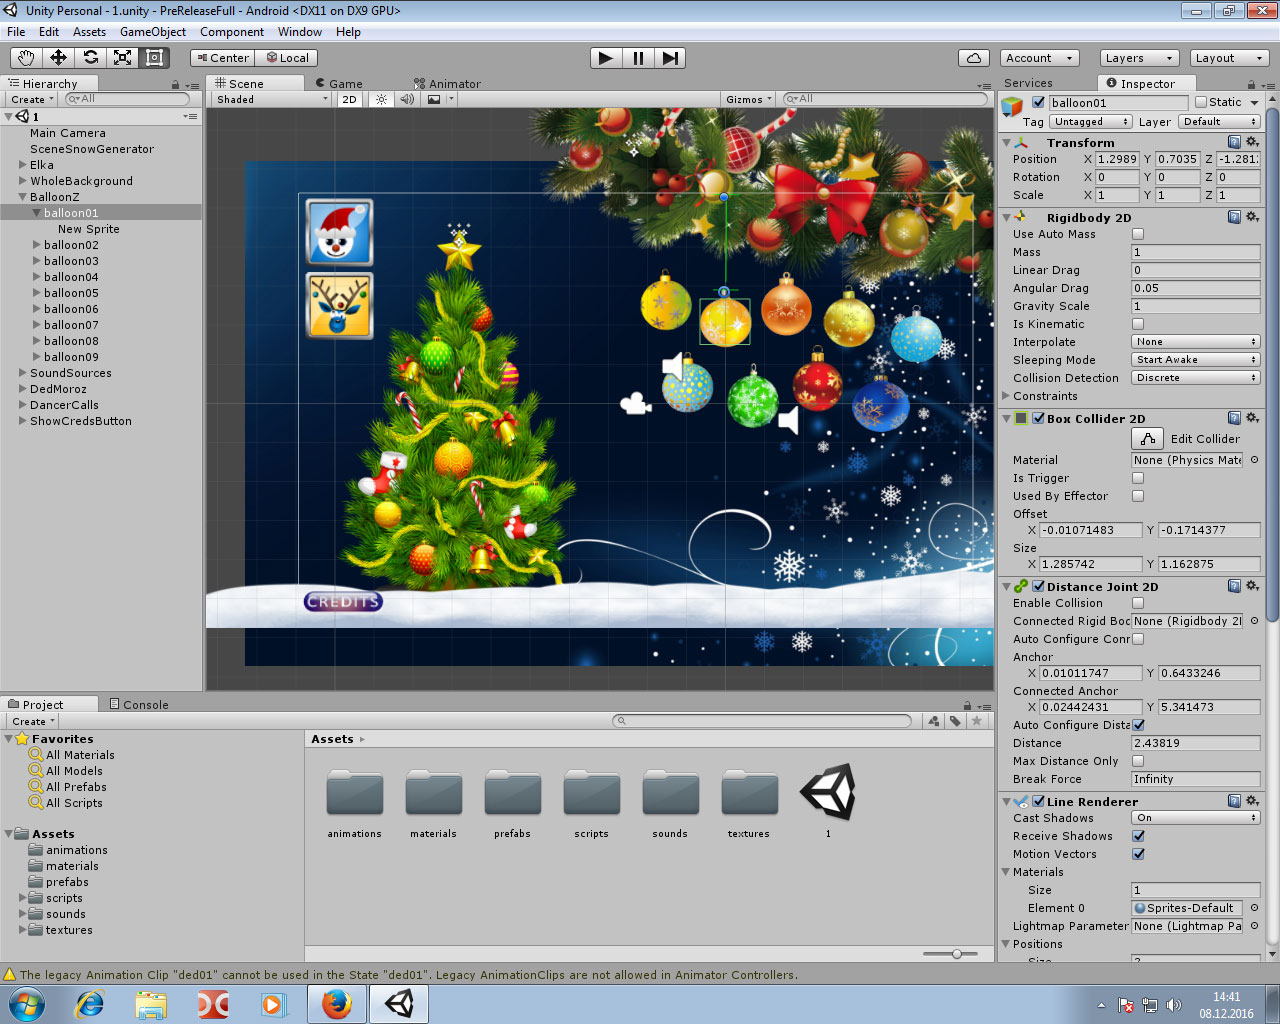
Task: Pick material with the object selector circle
Action: (x=1254, y=460)
